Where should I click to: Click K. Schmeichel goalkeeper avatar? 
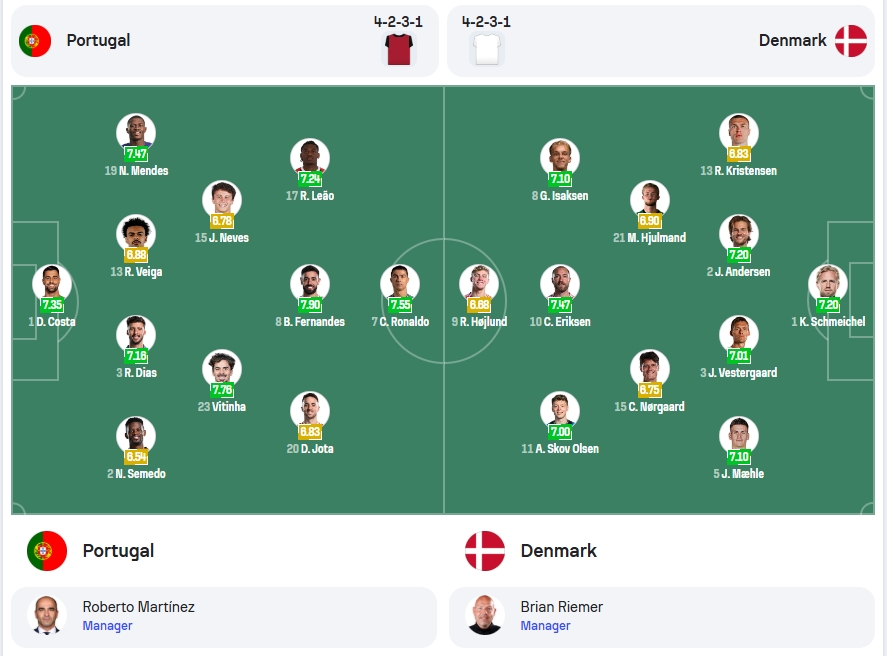point(828,284)
